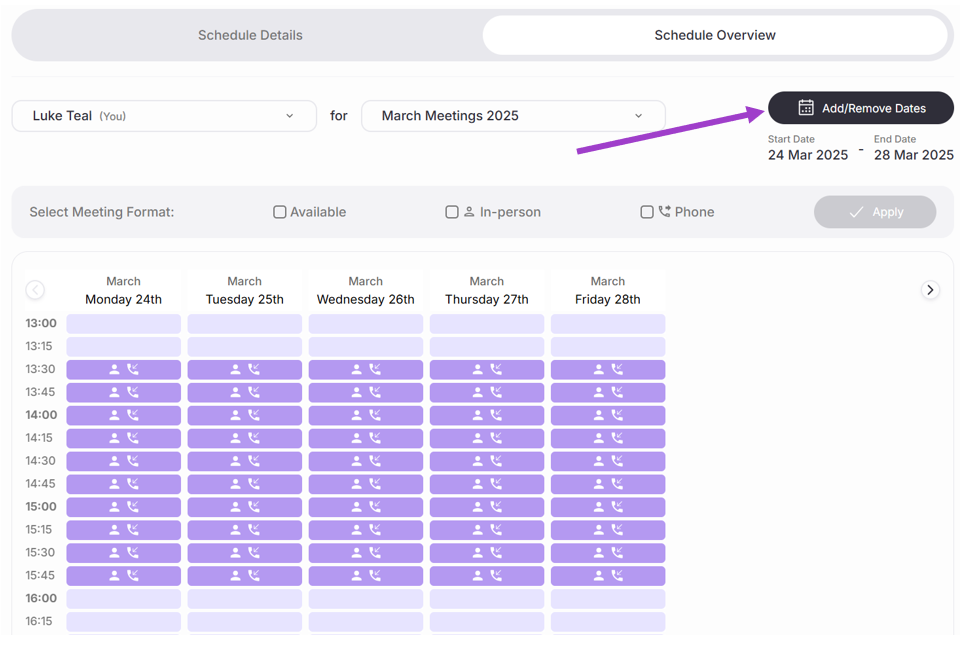This screenshot has width=961, height=645.
Task: Click phone icon in Thursday 15:00 slot
Action: click(496, 507)
